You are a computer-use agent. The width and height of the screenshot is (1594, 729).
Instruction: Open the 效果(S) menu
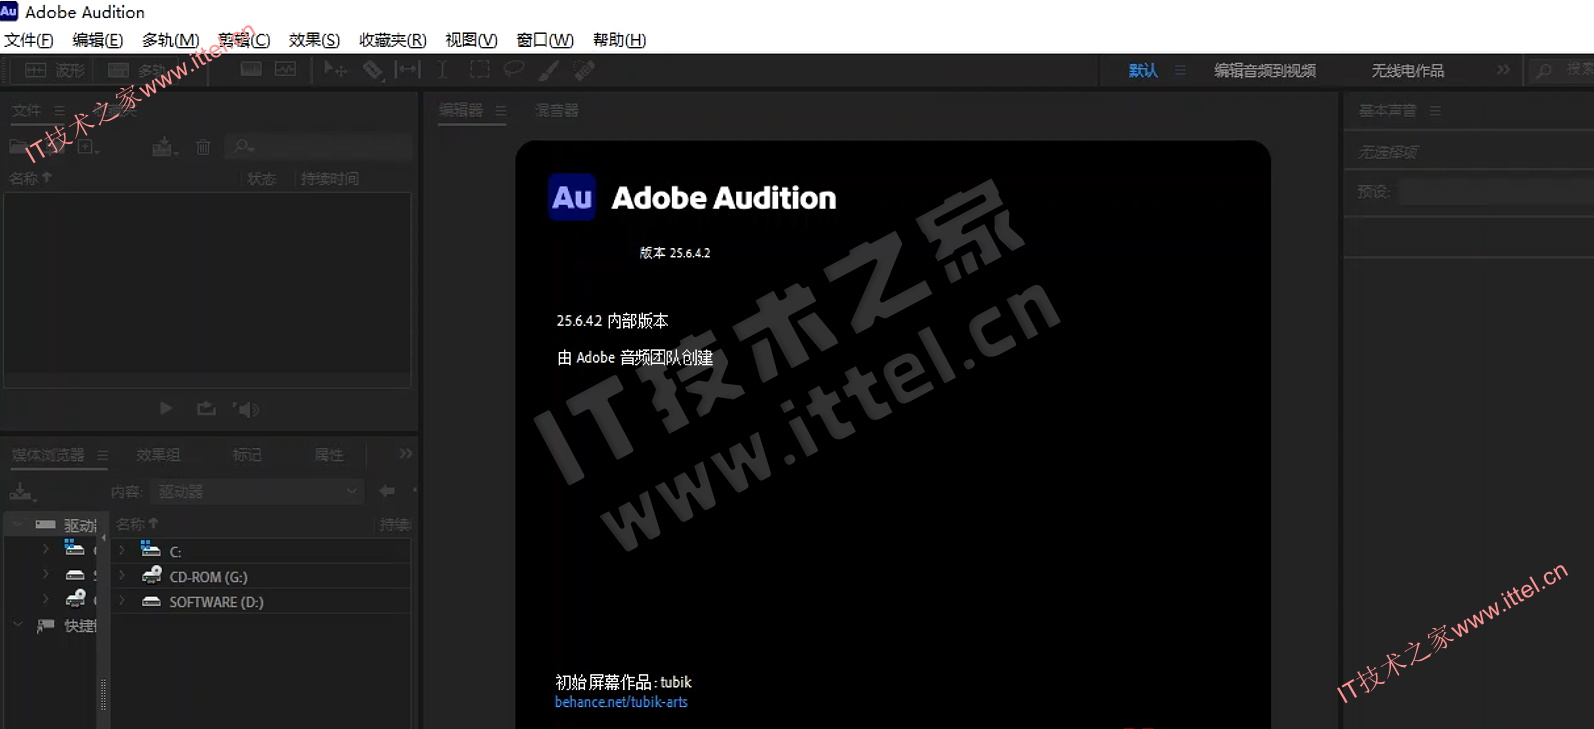314,40
